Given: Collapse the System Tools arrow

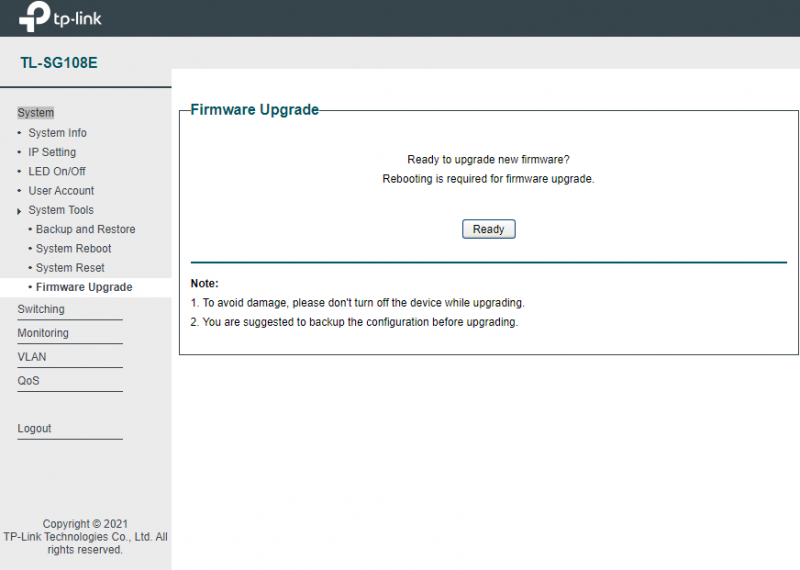Looking at the screenshot, I should [x=19, y=211].
